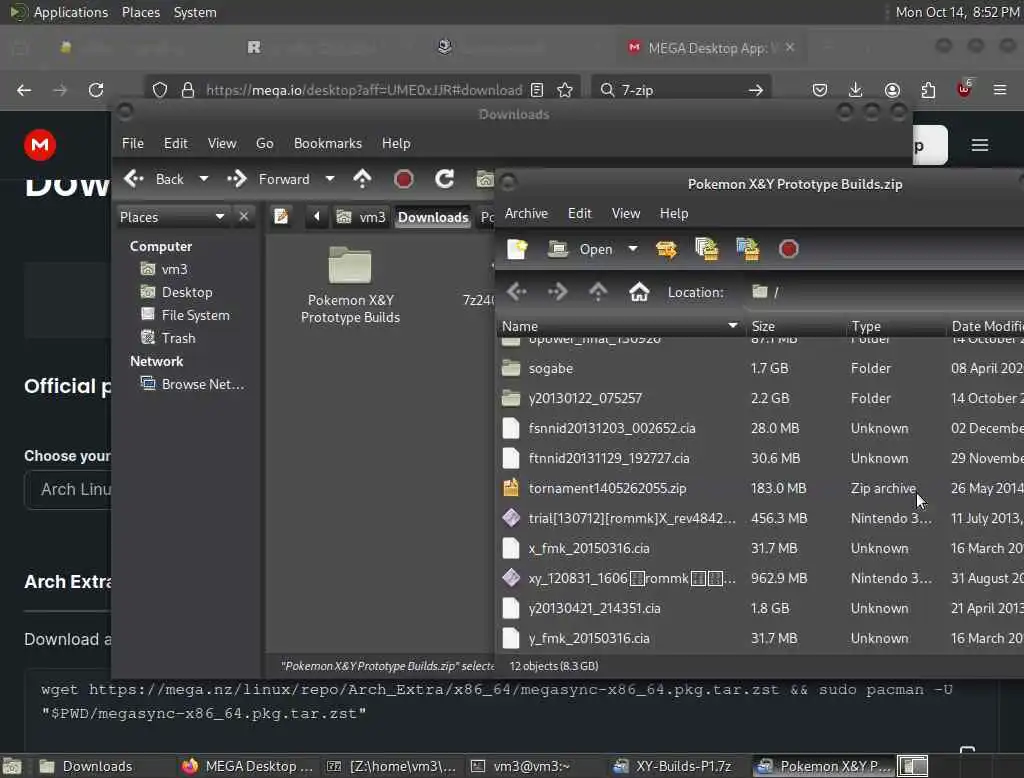Click the Firefox extensions puzzle icon
This screenshot has height=778, width=1024.
point(928,90)
